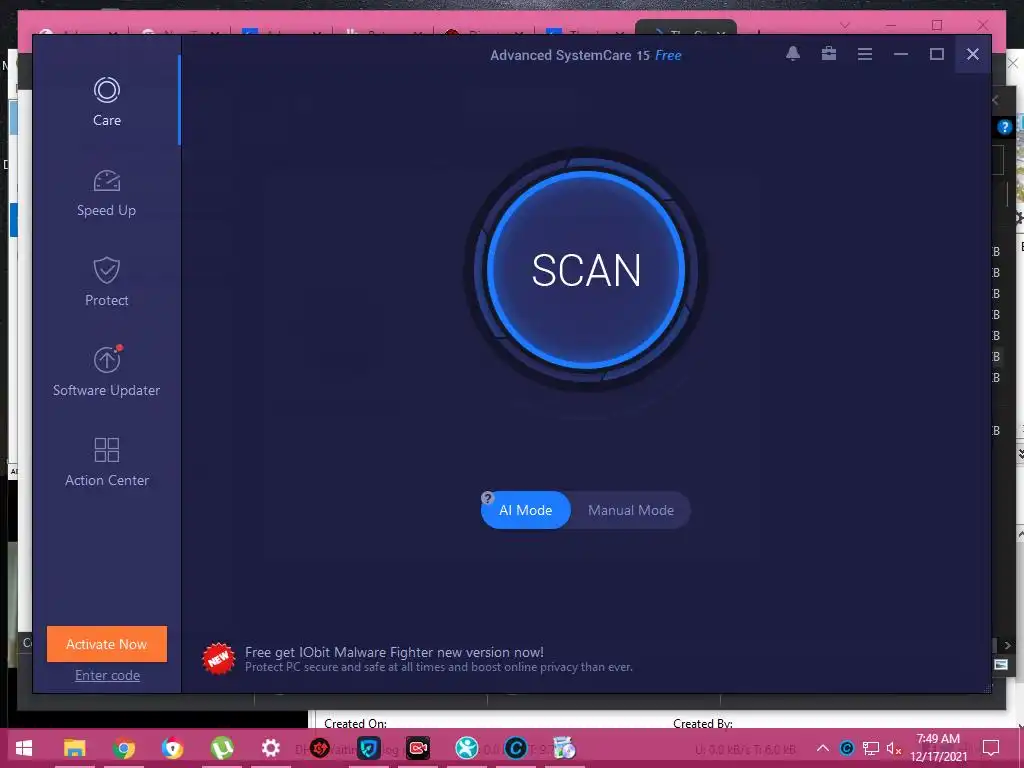Open File Explorer from taskbar
The width and height of the screenshot is (1024, 768).
74,748
